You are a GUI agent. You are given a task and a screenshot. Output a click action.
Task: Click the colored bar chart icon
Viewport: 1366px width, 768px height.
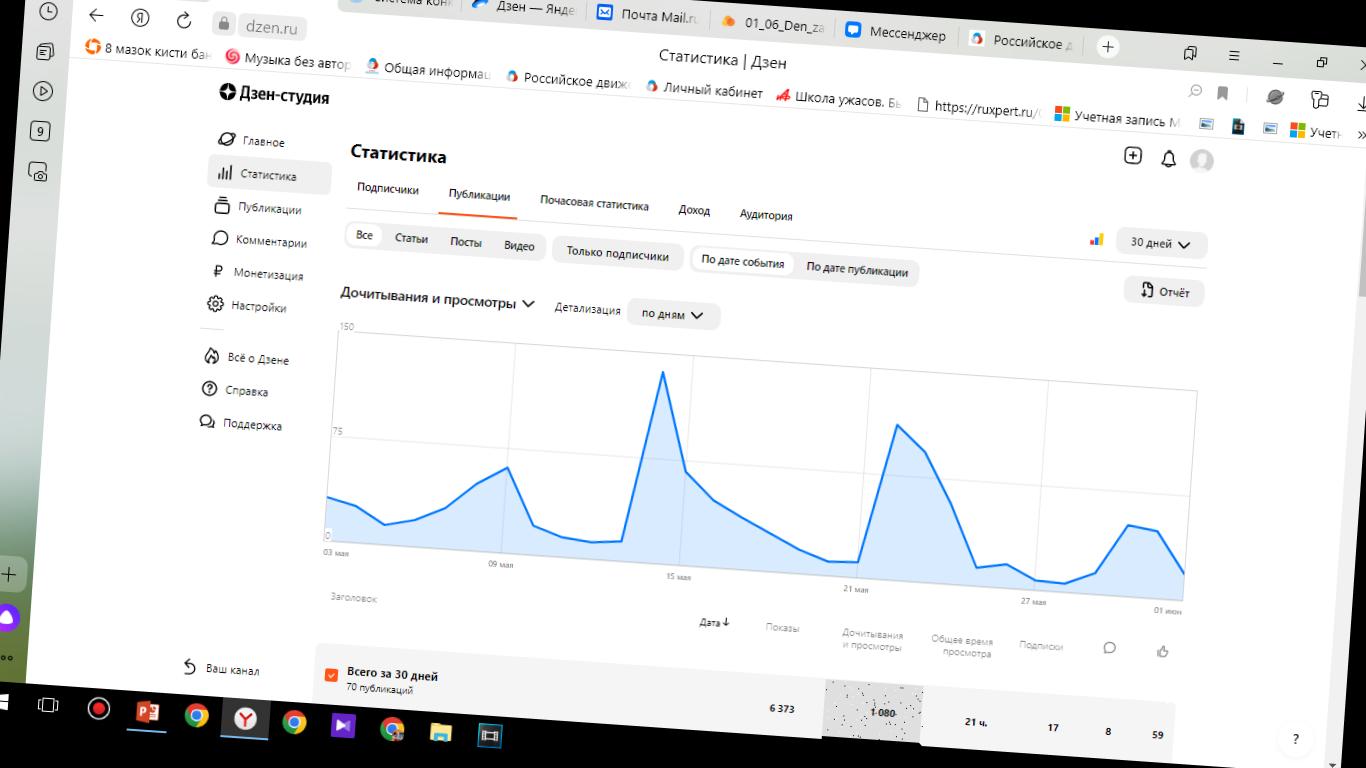pos(1097,239)
